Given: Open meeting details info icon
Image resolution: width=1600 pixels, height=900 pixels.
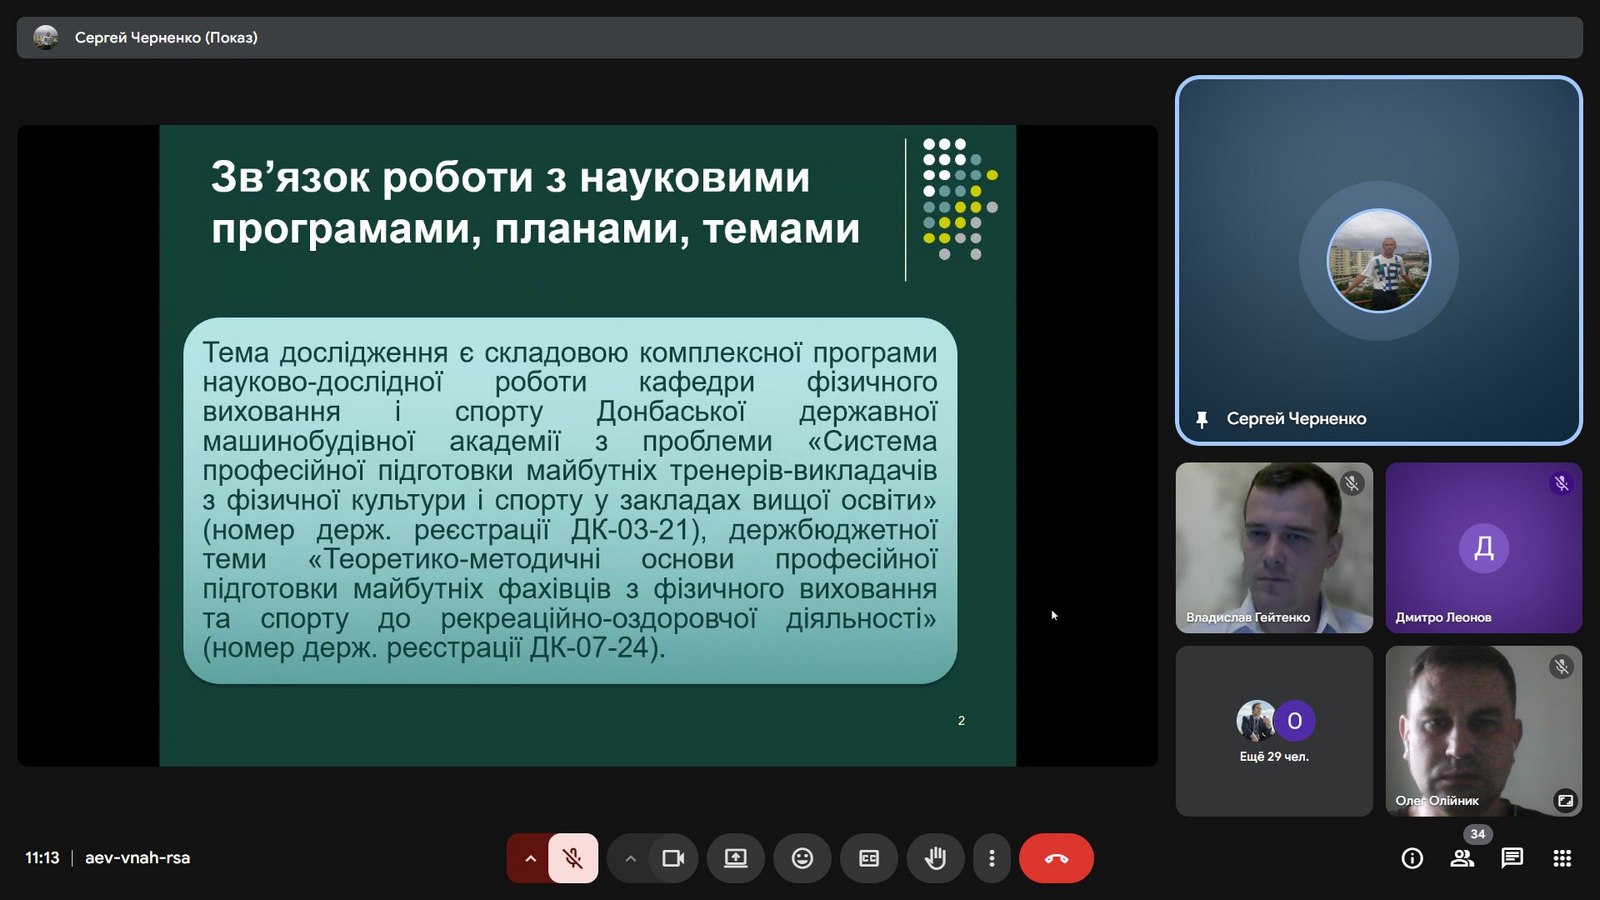Looking at the screenshot, I should point(1412,858).
